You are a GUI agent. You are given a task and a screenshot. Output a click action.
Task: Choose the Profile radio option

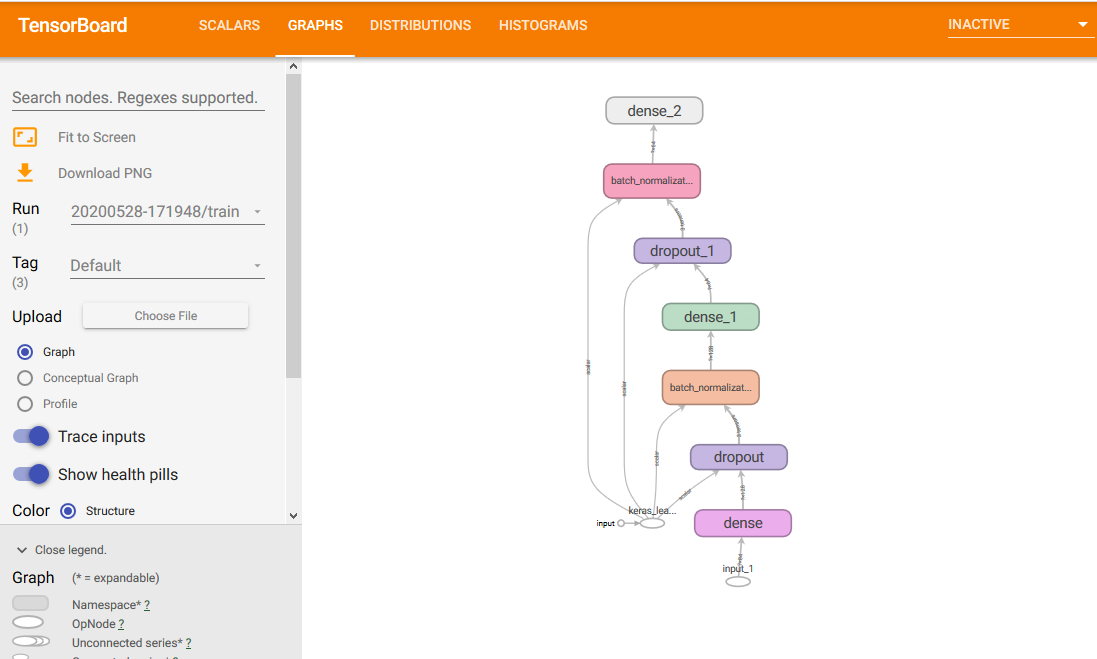[x=26, y=404]
